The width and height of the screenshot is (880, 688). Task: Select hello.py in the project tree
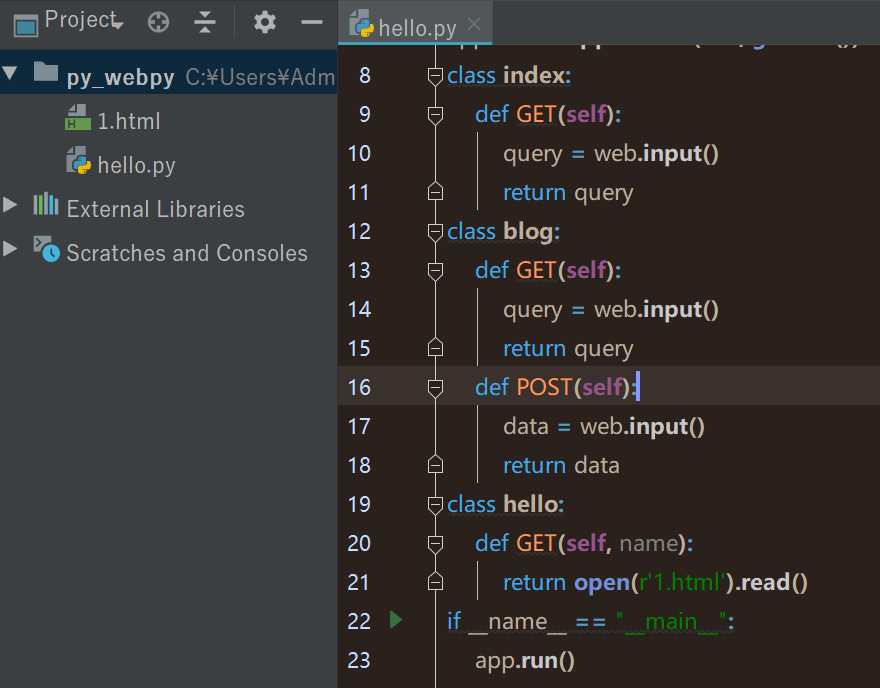136,165
